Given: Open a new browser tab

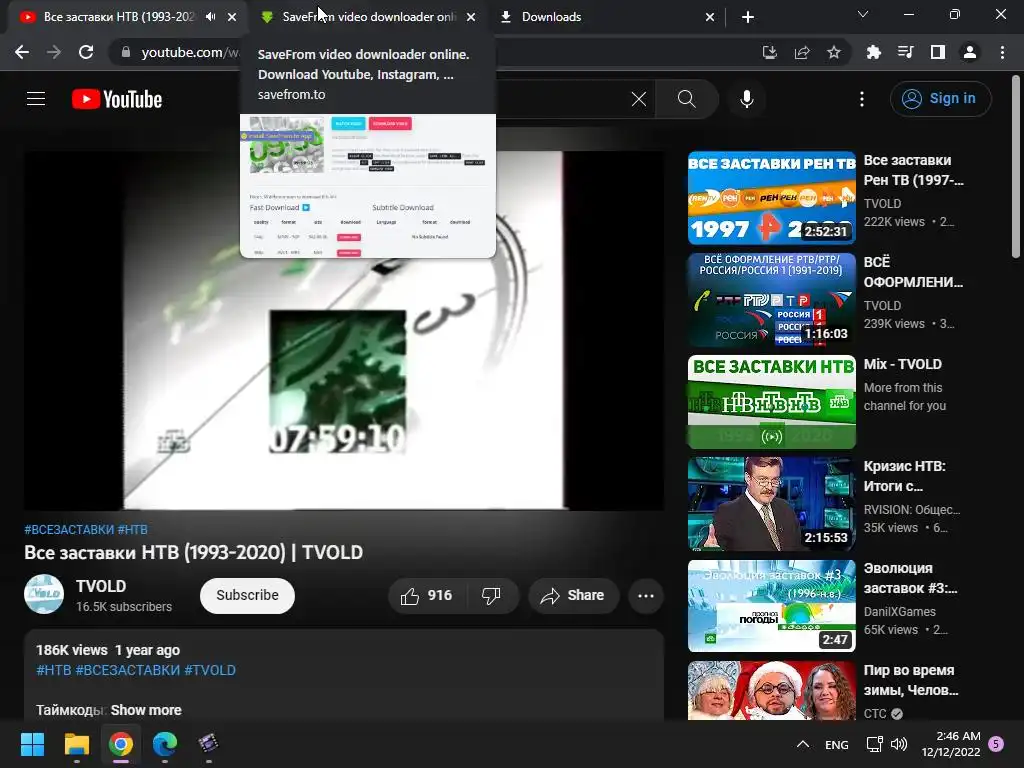Looking at the screenshot, I should [x=748, y=17].
